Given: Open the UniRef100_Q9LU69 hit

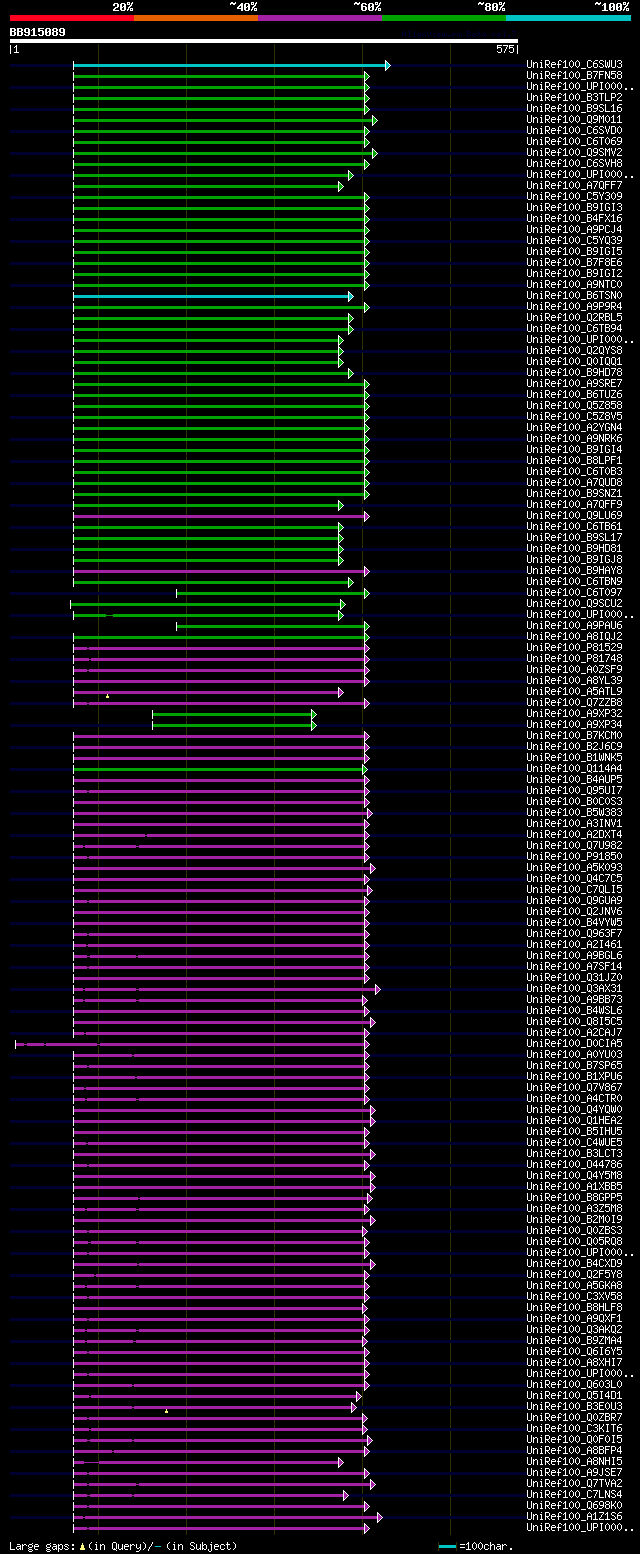Looking at the screenshot, I should pyautogui.click(x=574, y=515).
